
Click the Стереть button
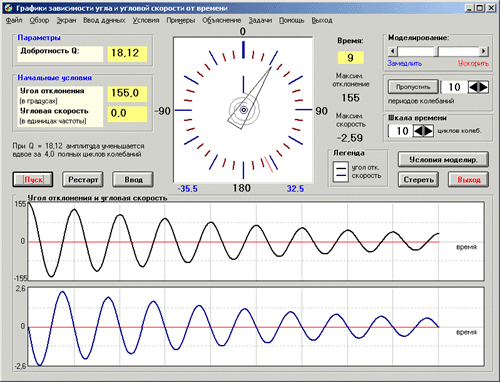(x=418, y=180)
